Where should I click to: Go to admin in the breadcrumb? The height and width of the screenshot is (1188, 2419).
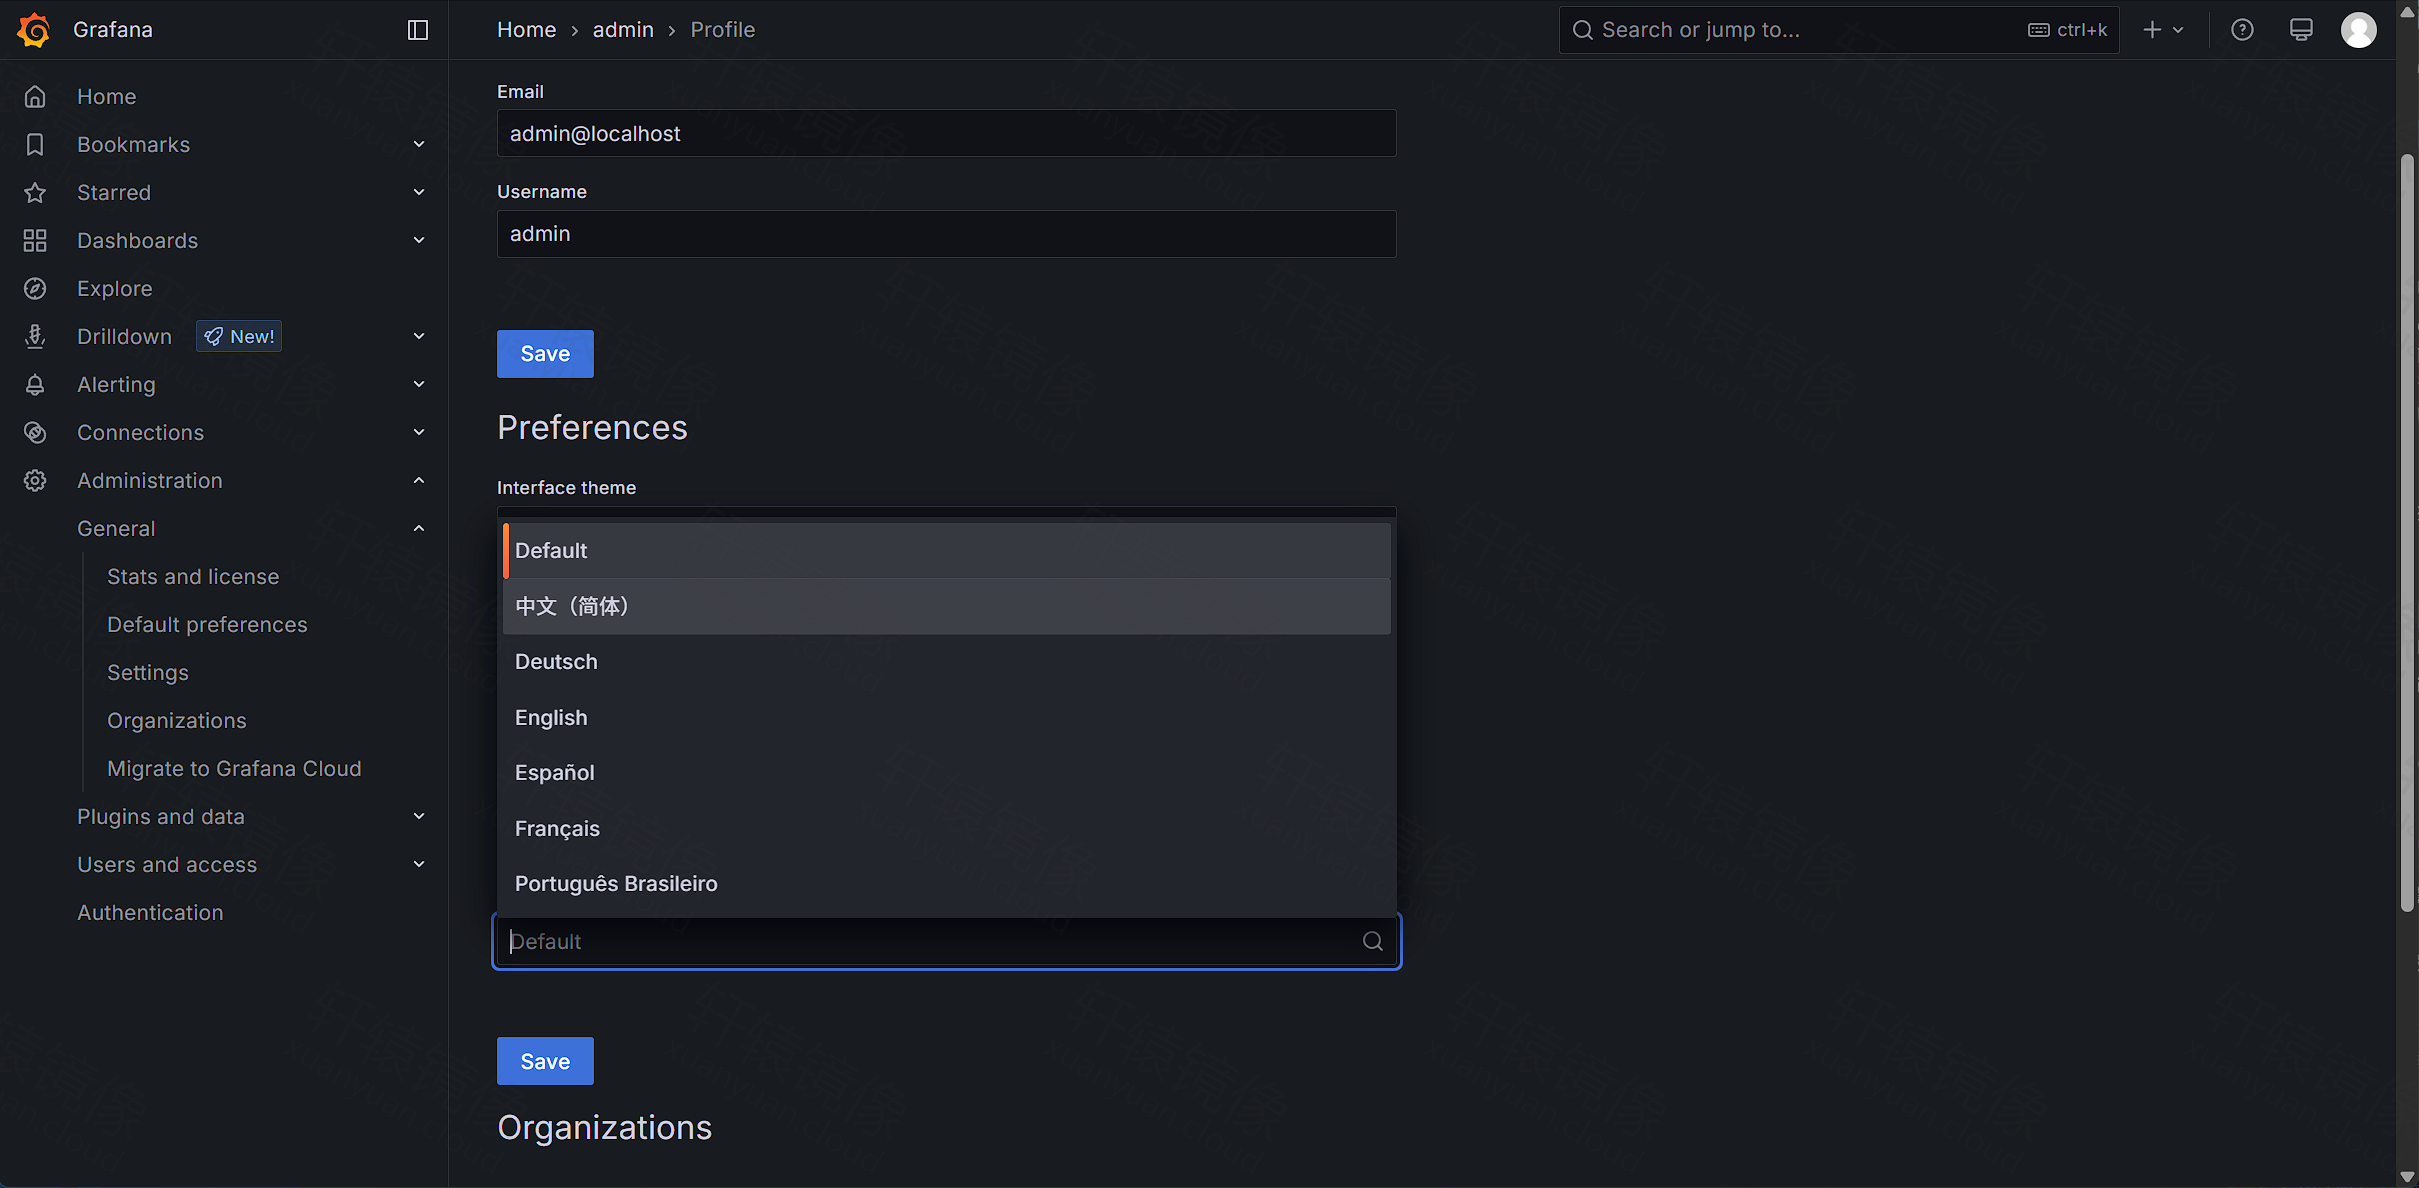[x=623, y=30]
